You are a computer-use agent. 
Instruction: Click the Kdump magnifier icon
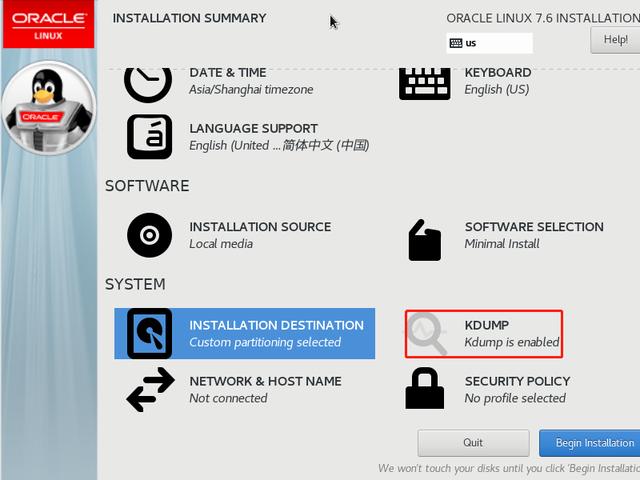click(x=427, y=333)
